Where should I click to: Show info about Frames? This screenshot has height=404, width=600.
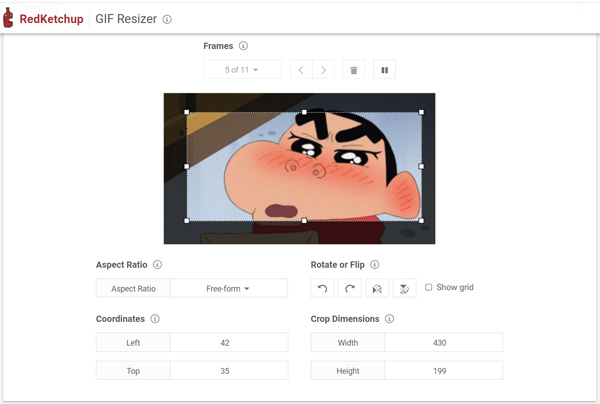(x=243, y=46)
